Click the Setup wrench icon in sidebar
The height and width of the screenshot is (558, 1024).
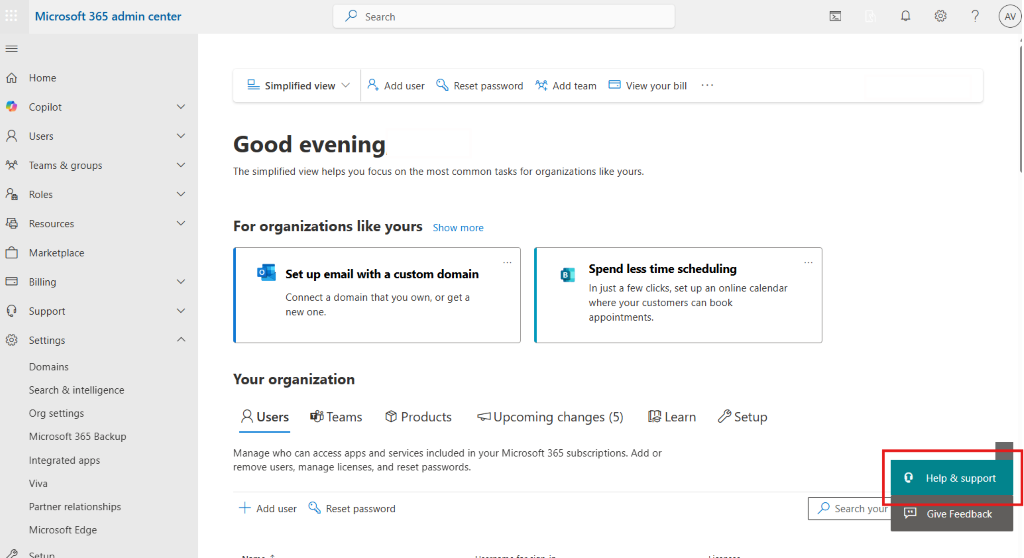(12, 553)
